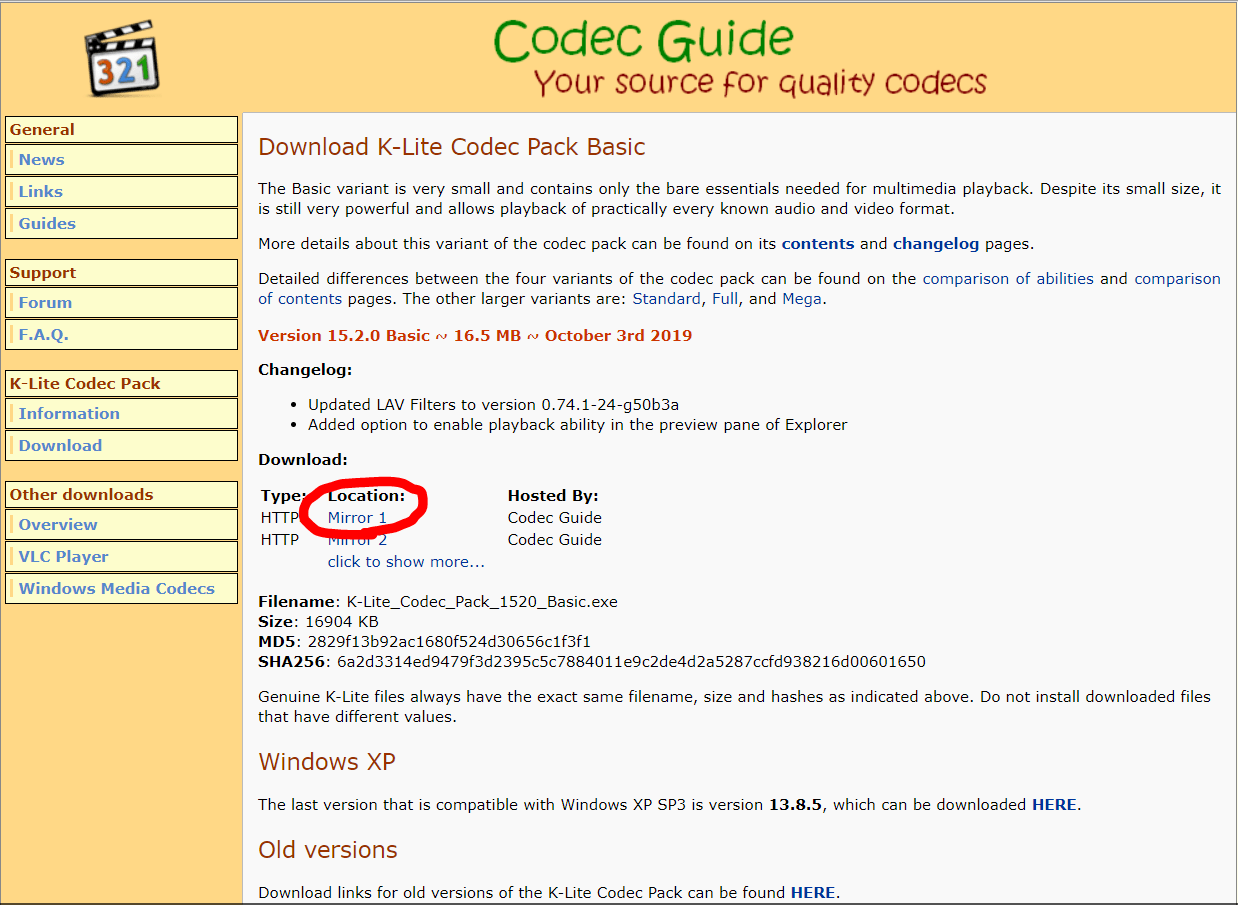Click 'Added option to enable playback' entry
The width and height of the screenshot is (1238, 905).
(577, 425)
